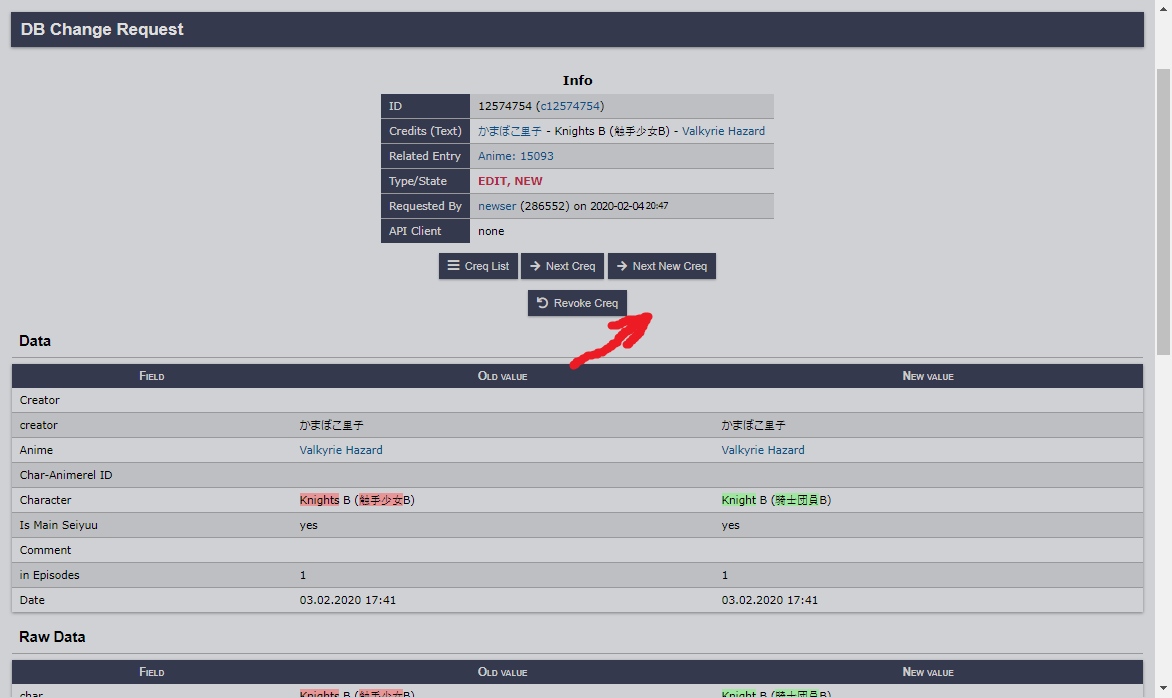Click the DB Change Request title bar
Screen dimensions: 1172x698
pyautogui.click(x=577, y=29)
